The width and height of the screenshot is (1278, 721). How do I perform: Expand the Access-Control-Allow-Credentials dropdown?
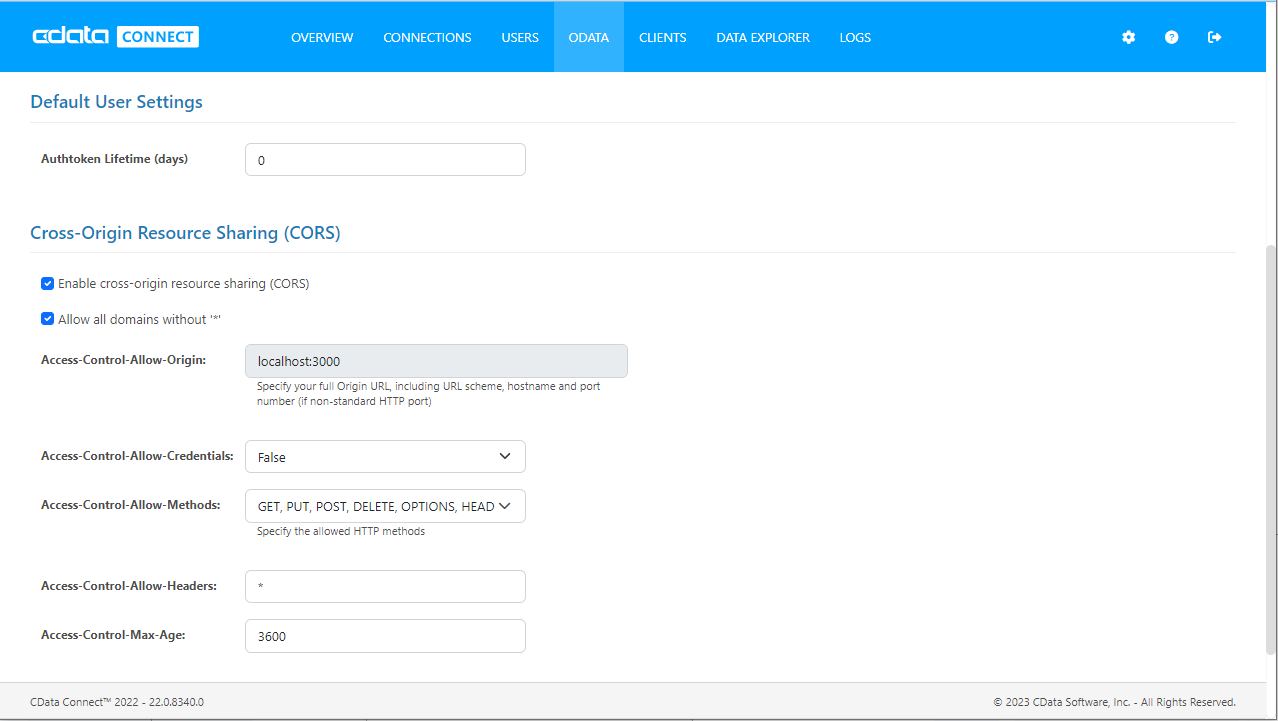click(385, 457)
